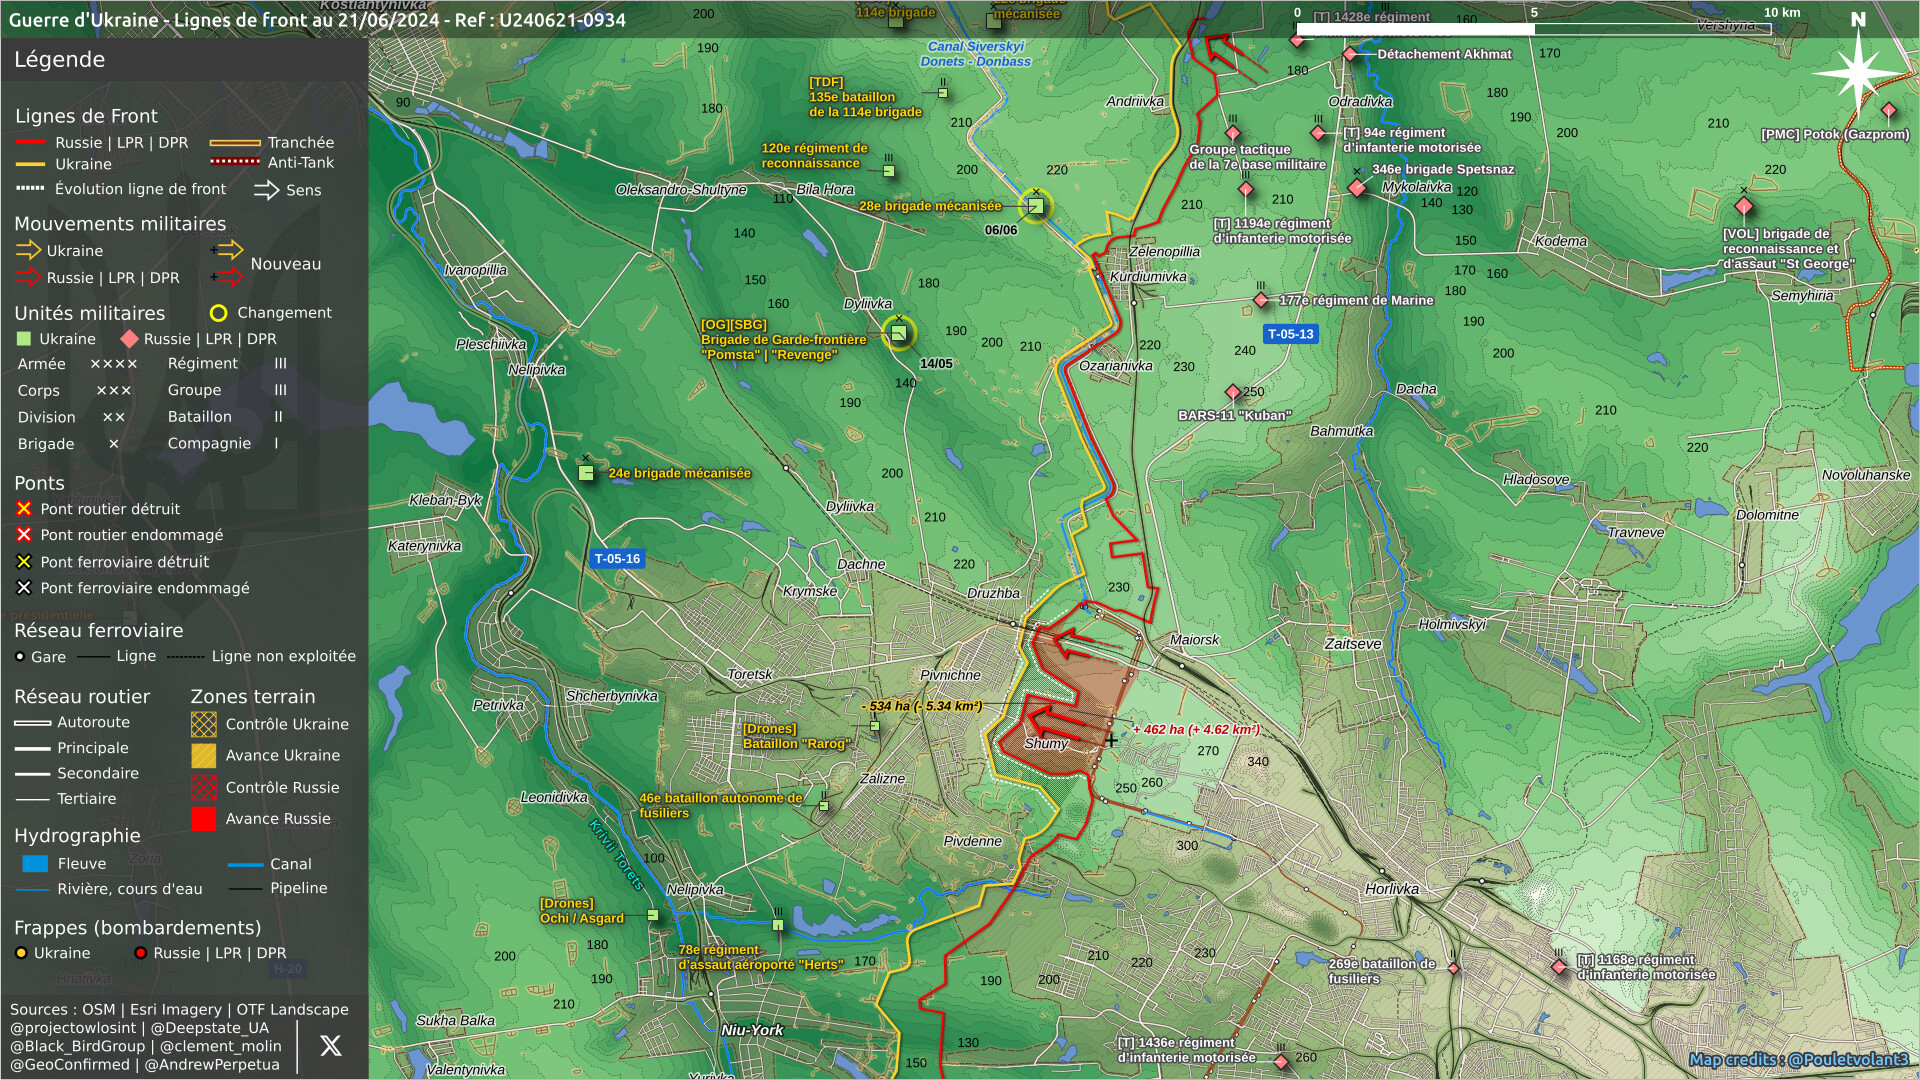Click the +462 ha Russian gain label
Image resolution: width=1920 pixels, height=1080 pixels.
coord(1196,730)
